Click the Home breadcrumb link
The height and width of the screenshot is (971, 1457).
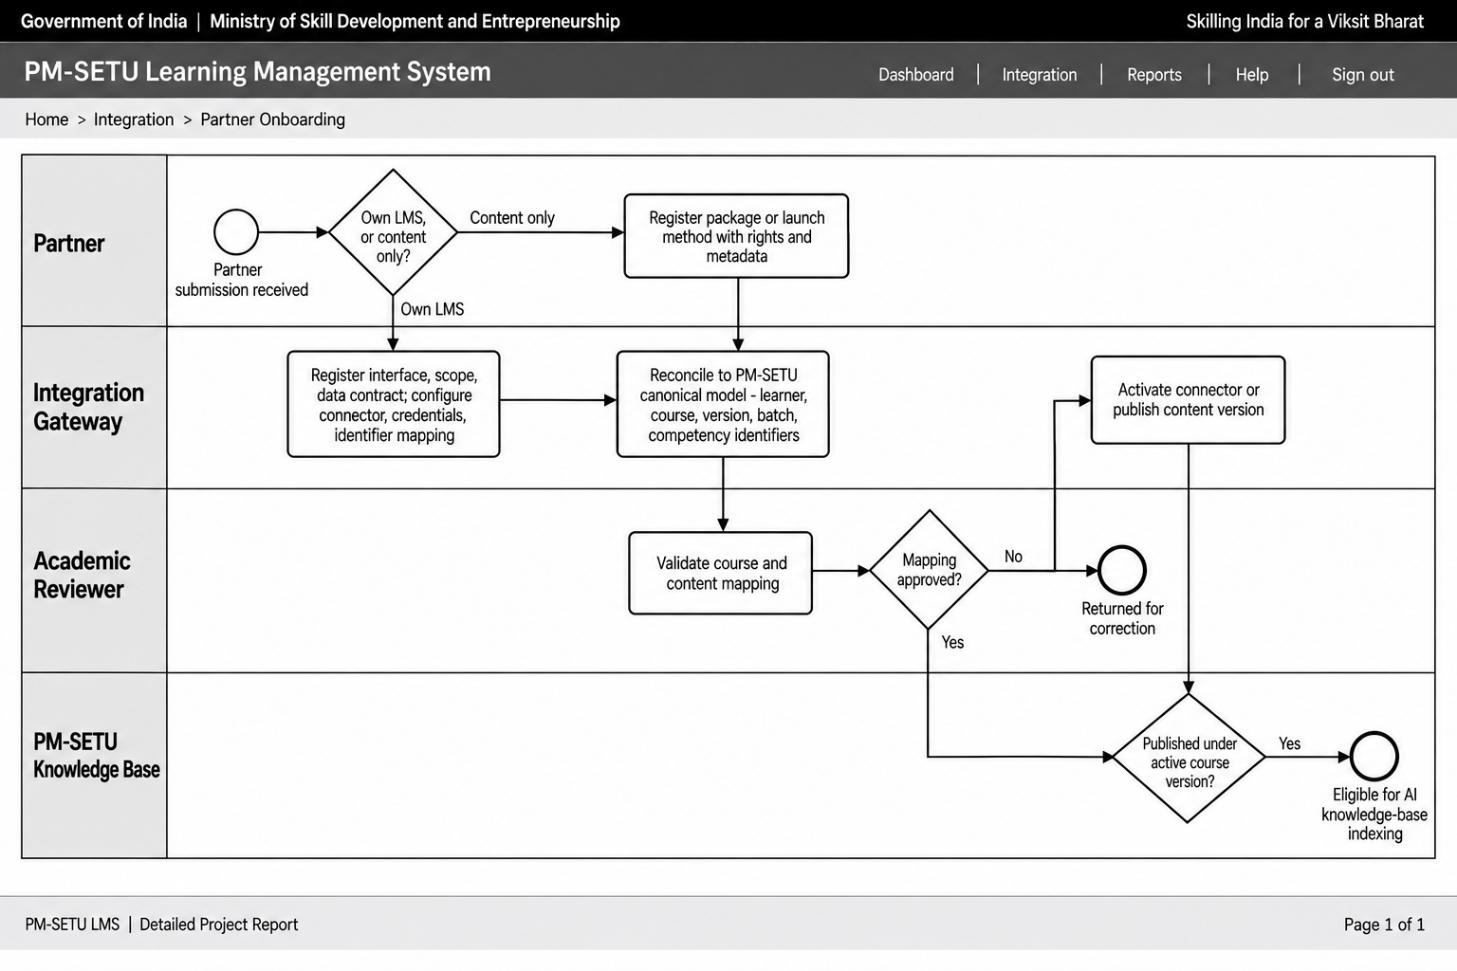[x=47, y=120]
